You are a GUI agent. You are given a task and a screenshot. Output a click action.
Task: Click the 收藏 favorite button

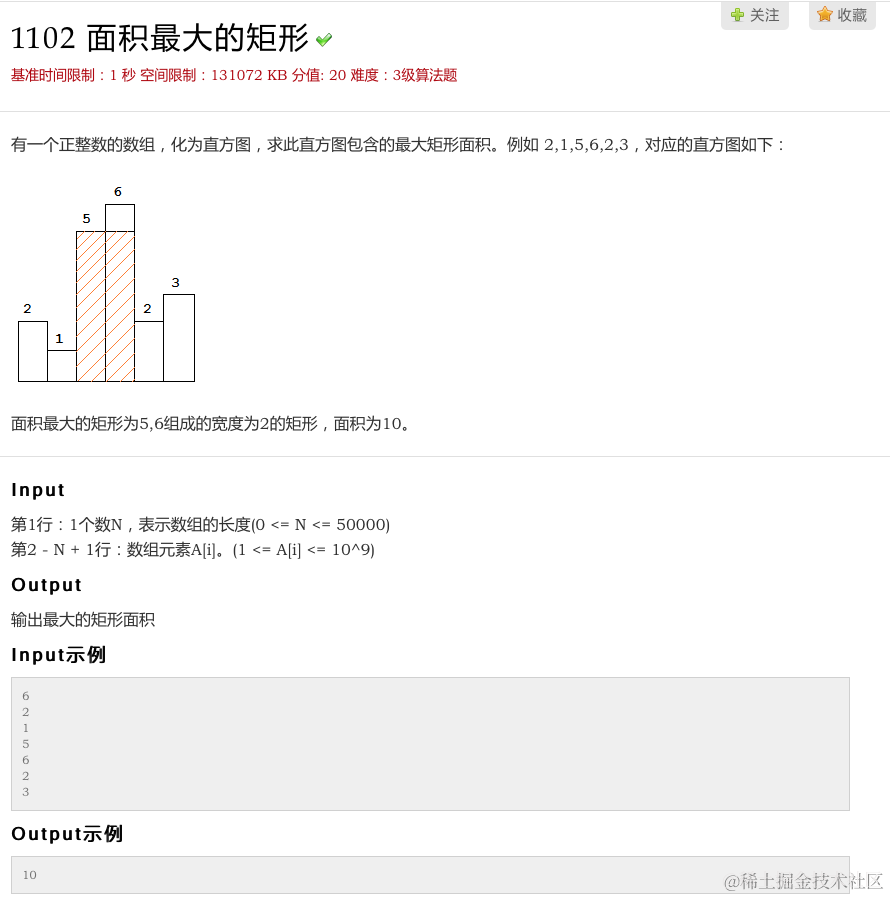tap(842, 15)
